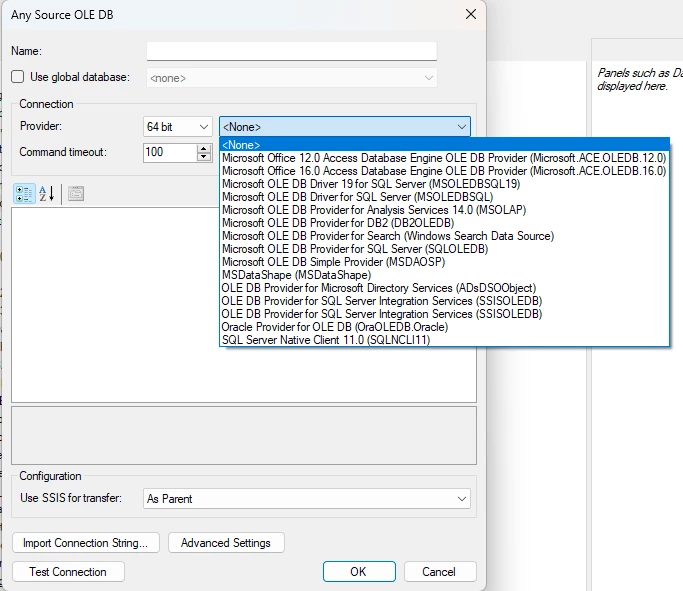Viewport: 683px width, 591px height.
Task: Increase Command timeout with up arrow
Action: pyautogui.click(x=203, y=148)
